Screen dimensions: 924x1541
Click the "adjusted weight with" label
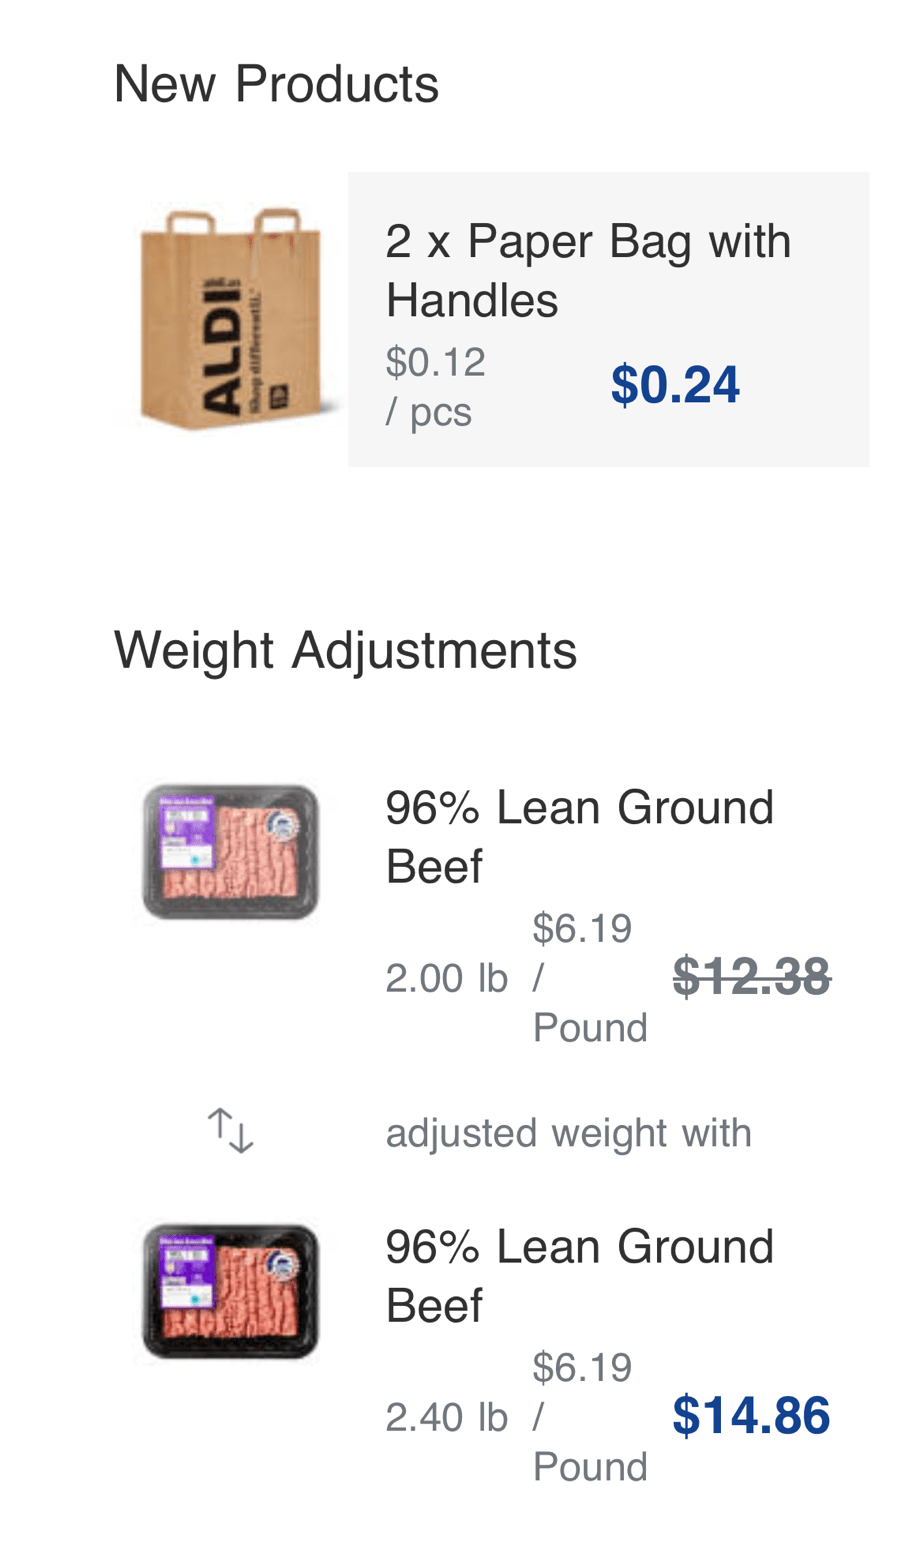pos(568,1133)
